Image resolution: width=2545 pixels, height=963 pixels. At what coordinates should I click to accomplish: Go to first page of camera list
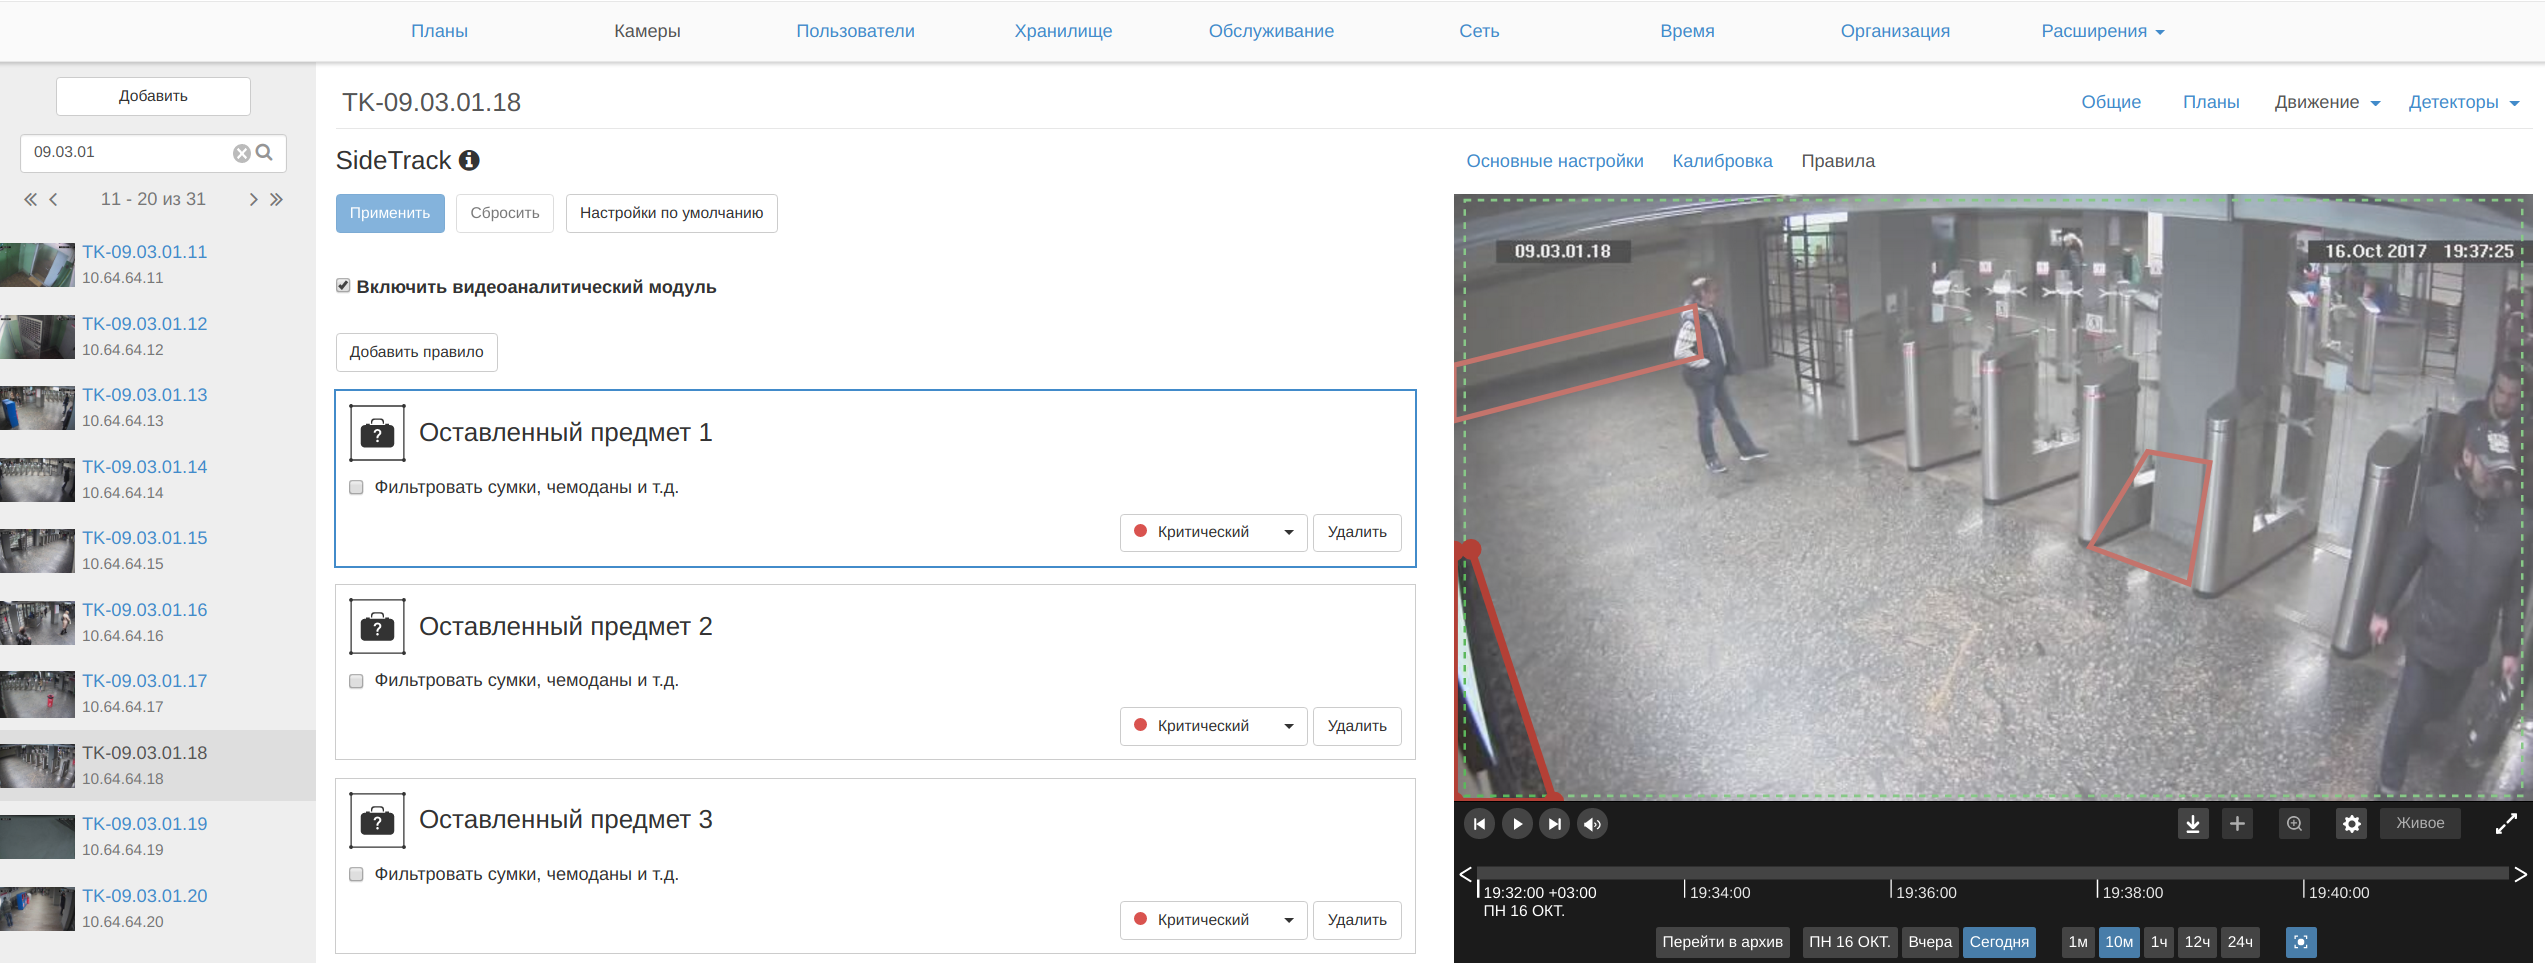coord(30,200)
